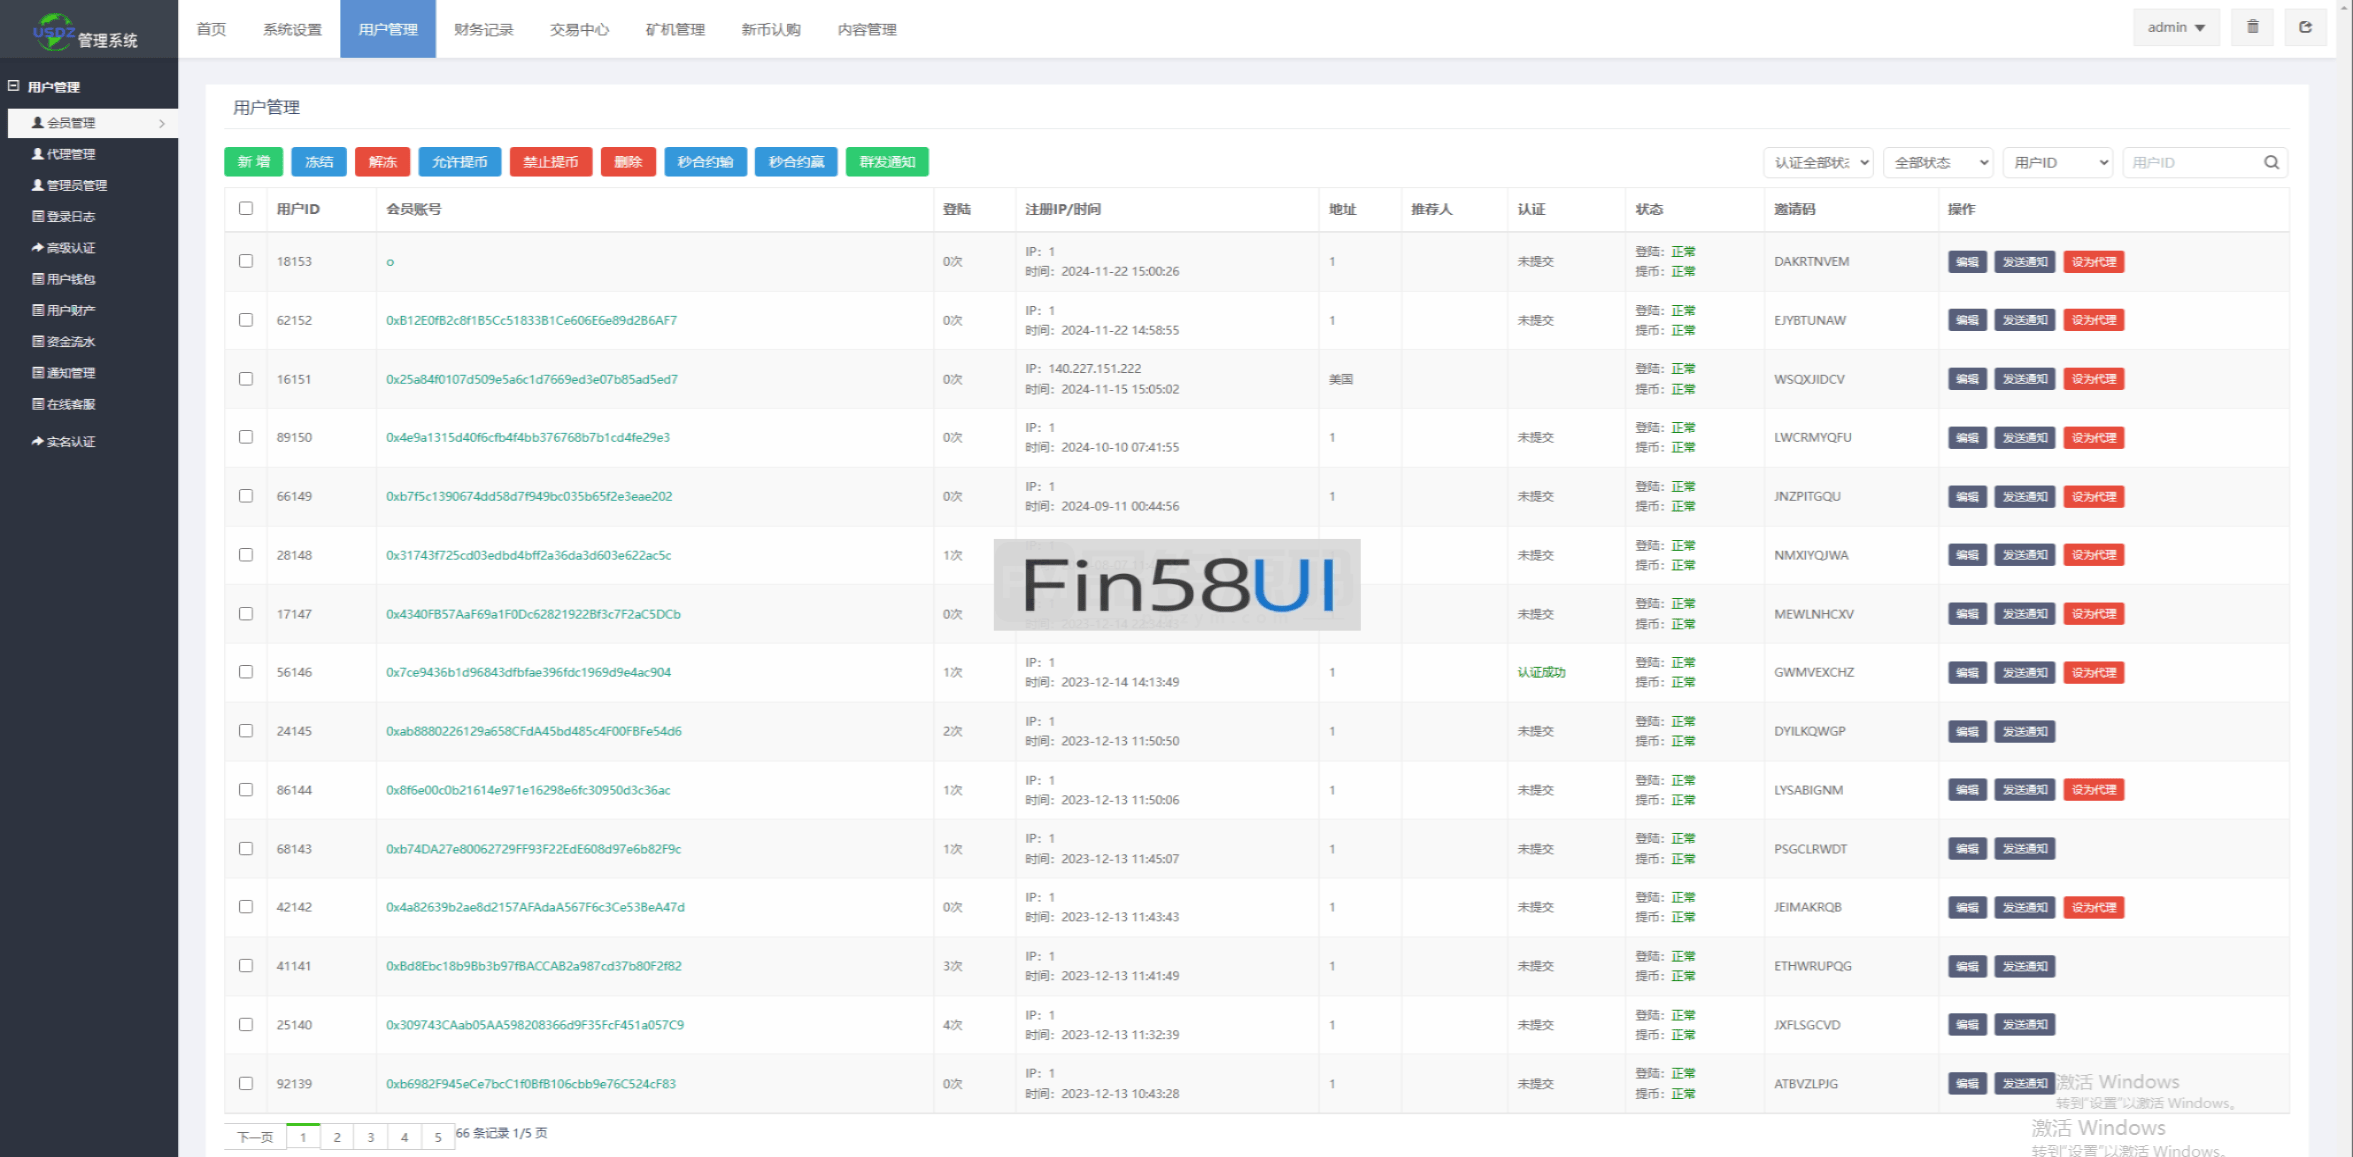Image resolution: width=2353 pixels, height=1157 pixels.
Task: Select the checkbox for user 56146
Action: click(246, 672)
